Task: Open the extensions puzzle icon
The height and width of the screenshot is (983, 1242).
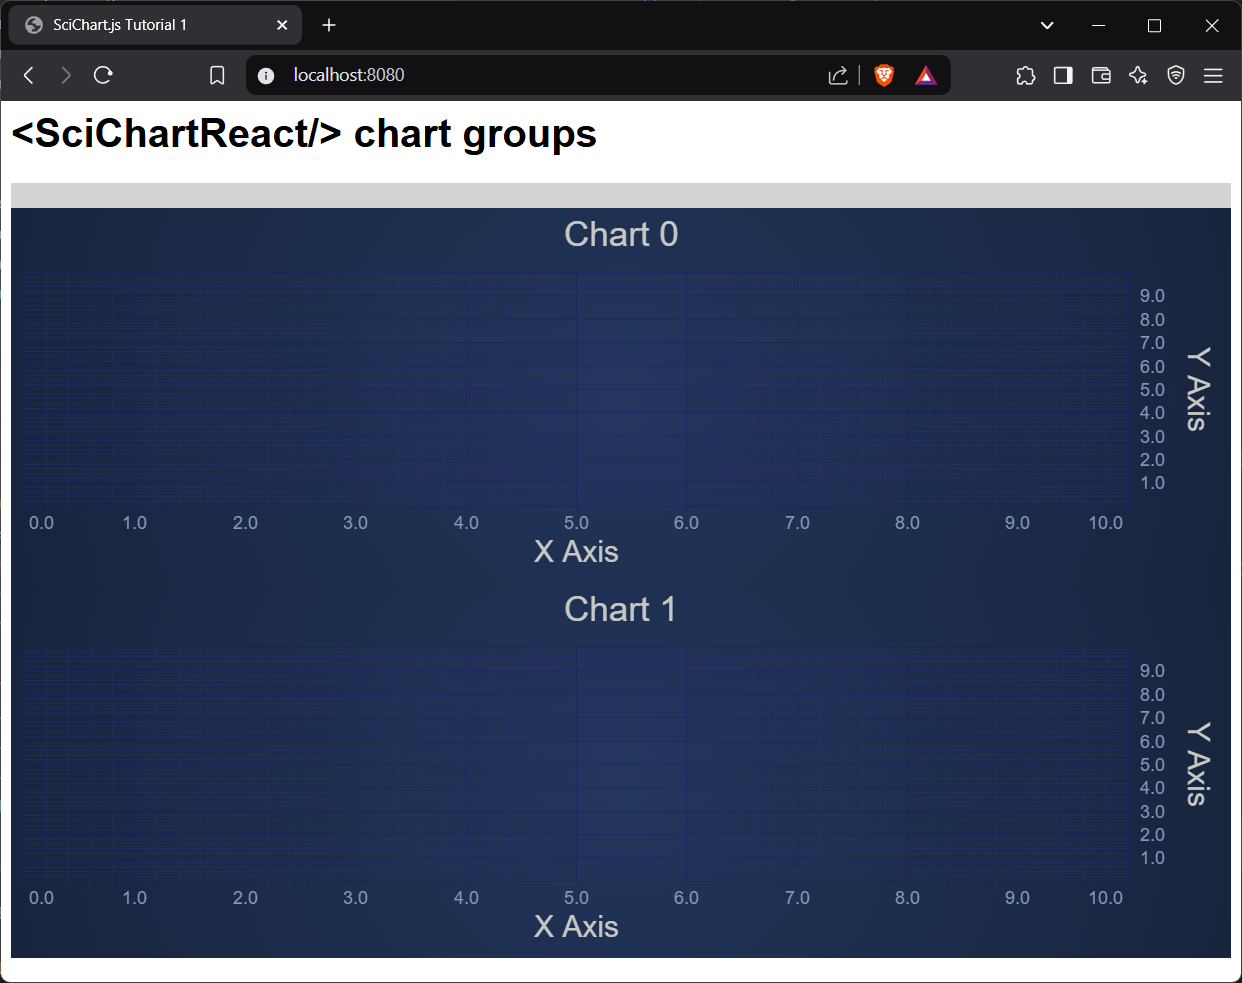Action: pos(1026,75)
